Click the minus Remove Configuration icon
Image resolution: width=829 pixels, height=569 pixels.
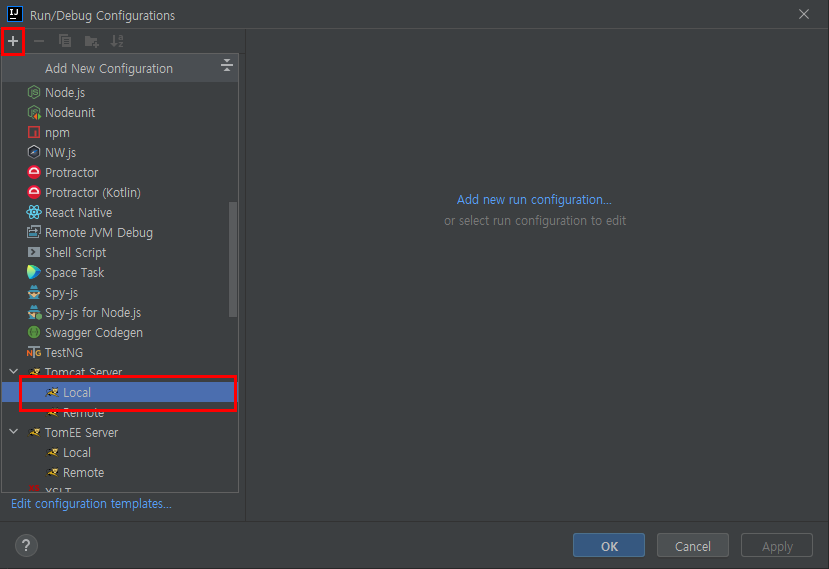[x=39, y=41]
